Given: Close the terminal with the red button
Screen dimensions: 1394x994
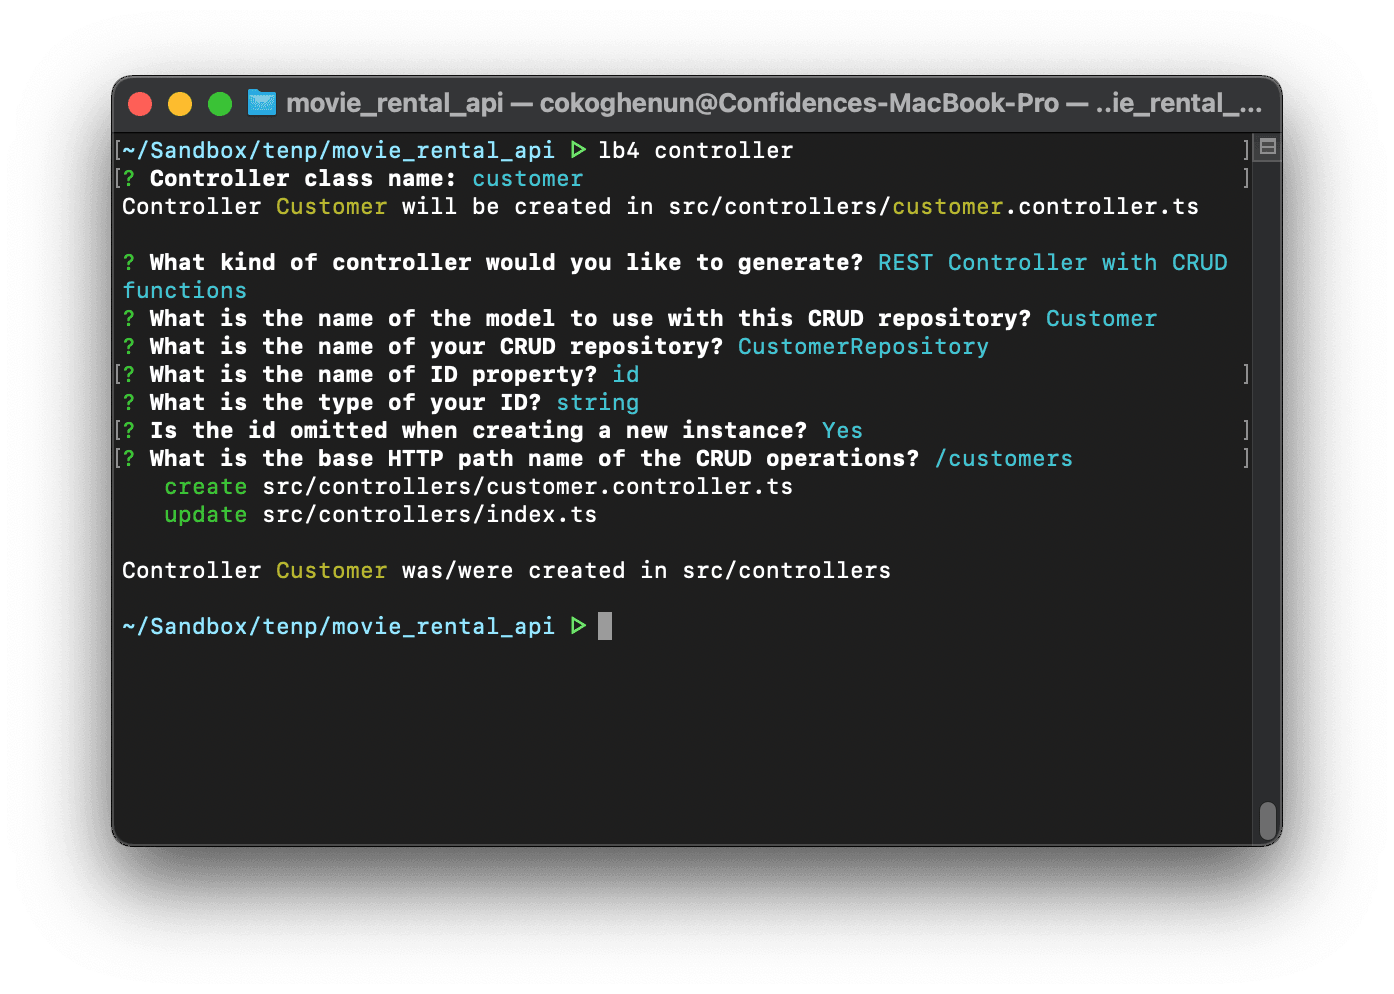Looking at the screenshot, I should [140, 104].
